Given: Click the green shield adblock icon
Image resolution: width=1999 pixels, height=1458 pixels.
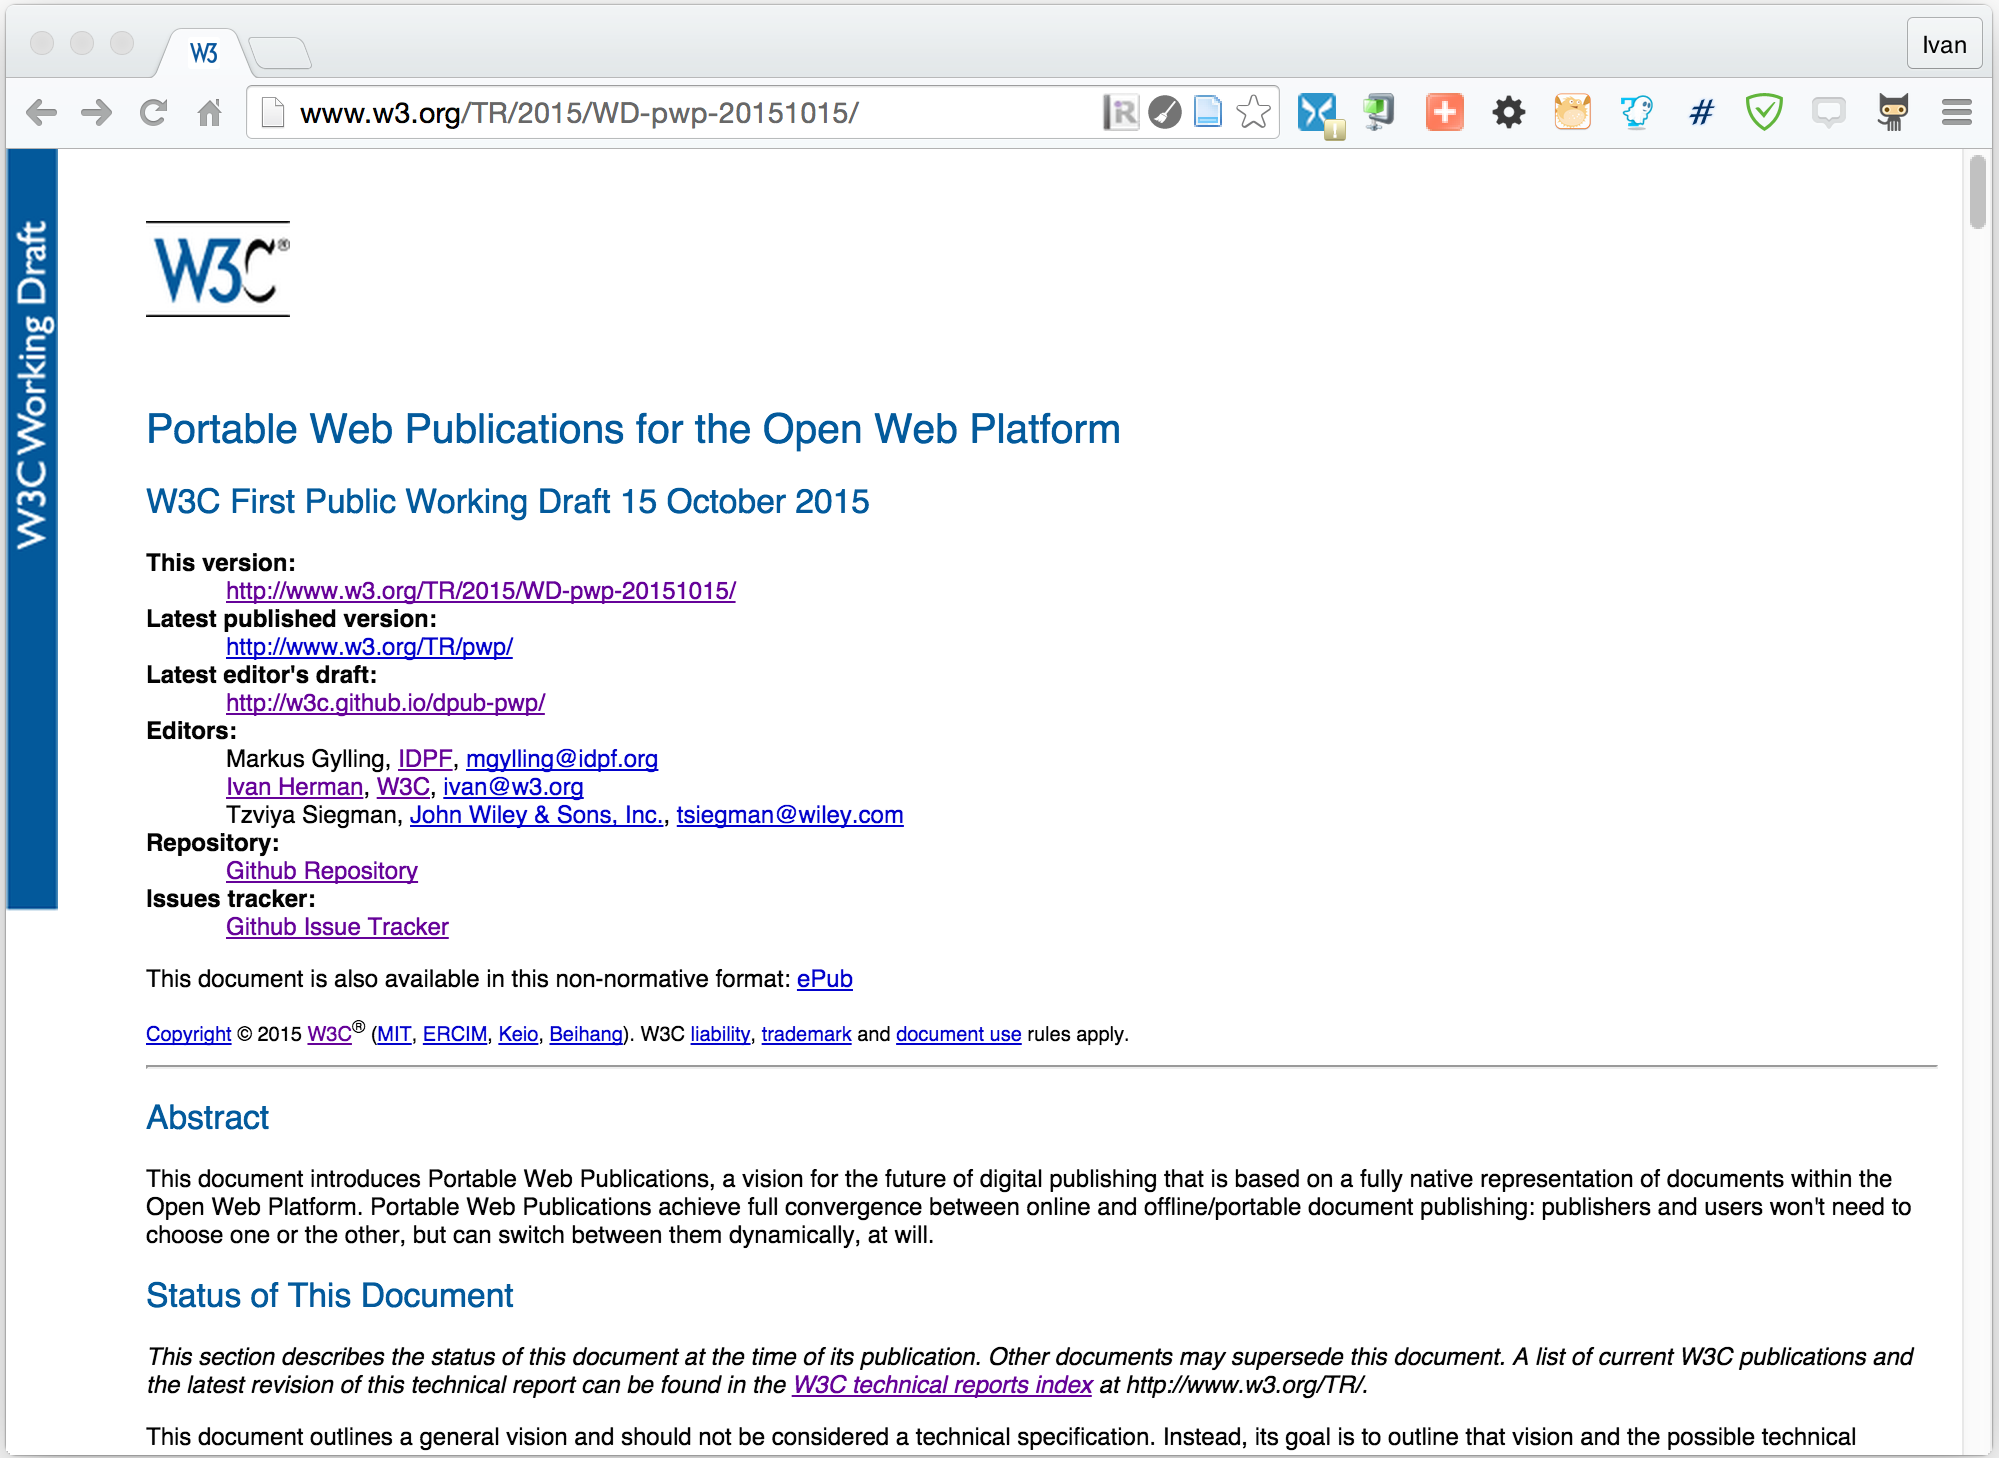Looking at the screenshot, I should pos(1764,112).
